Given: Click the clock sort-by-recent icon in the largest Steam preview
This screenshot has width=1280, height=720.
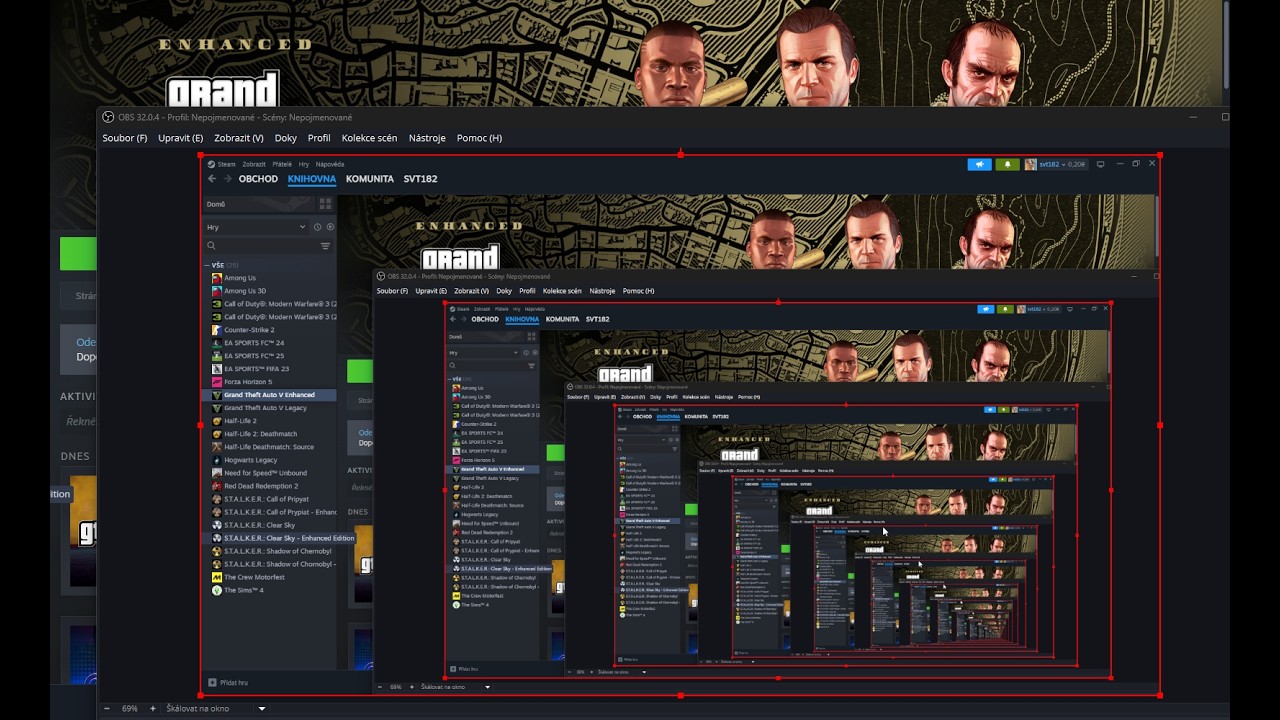Looking at the screenshot, I should 318,227.
